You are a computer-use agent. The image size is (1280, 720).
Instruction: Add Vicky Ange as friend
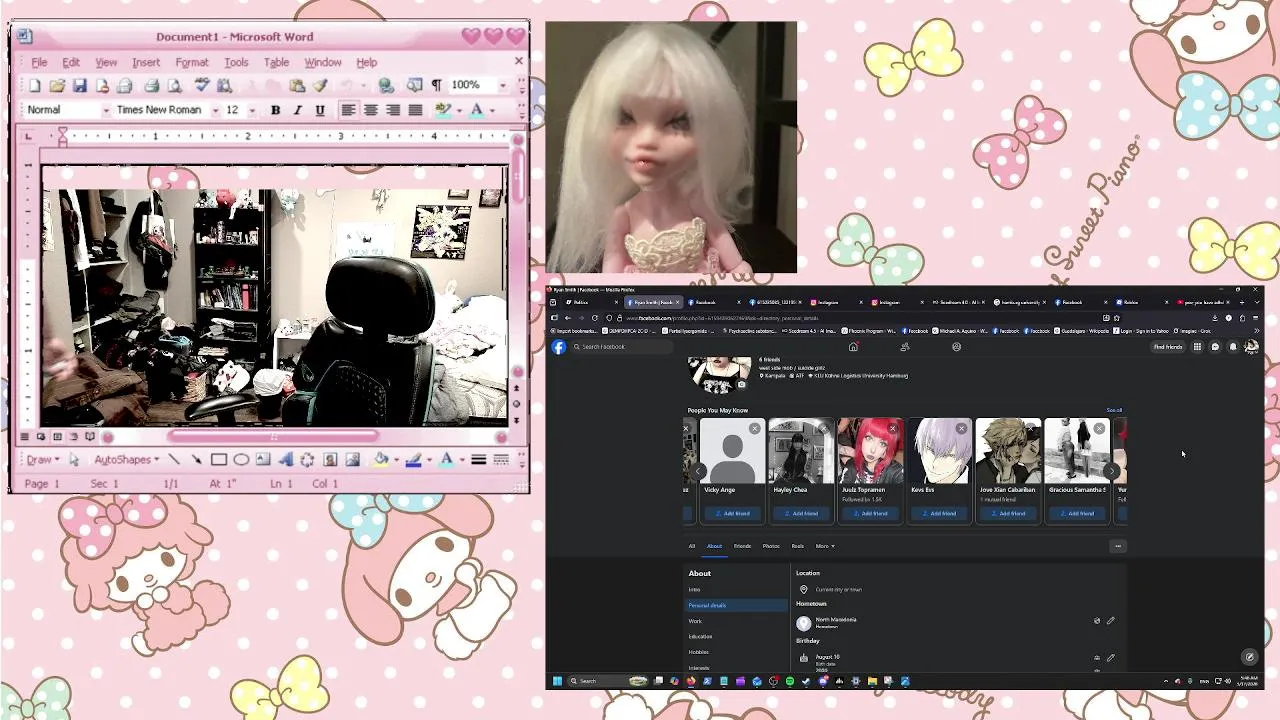point(733,513)
